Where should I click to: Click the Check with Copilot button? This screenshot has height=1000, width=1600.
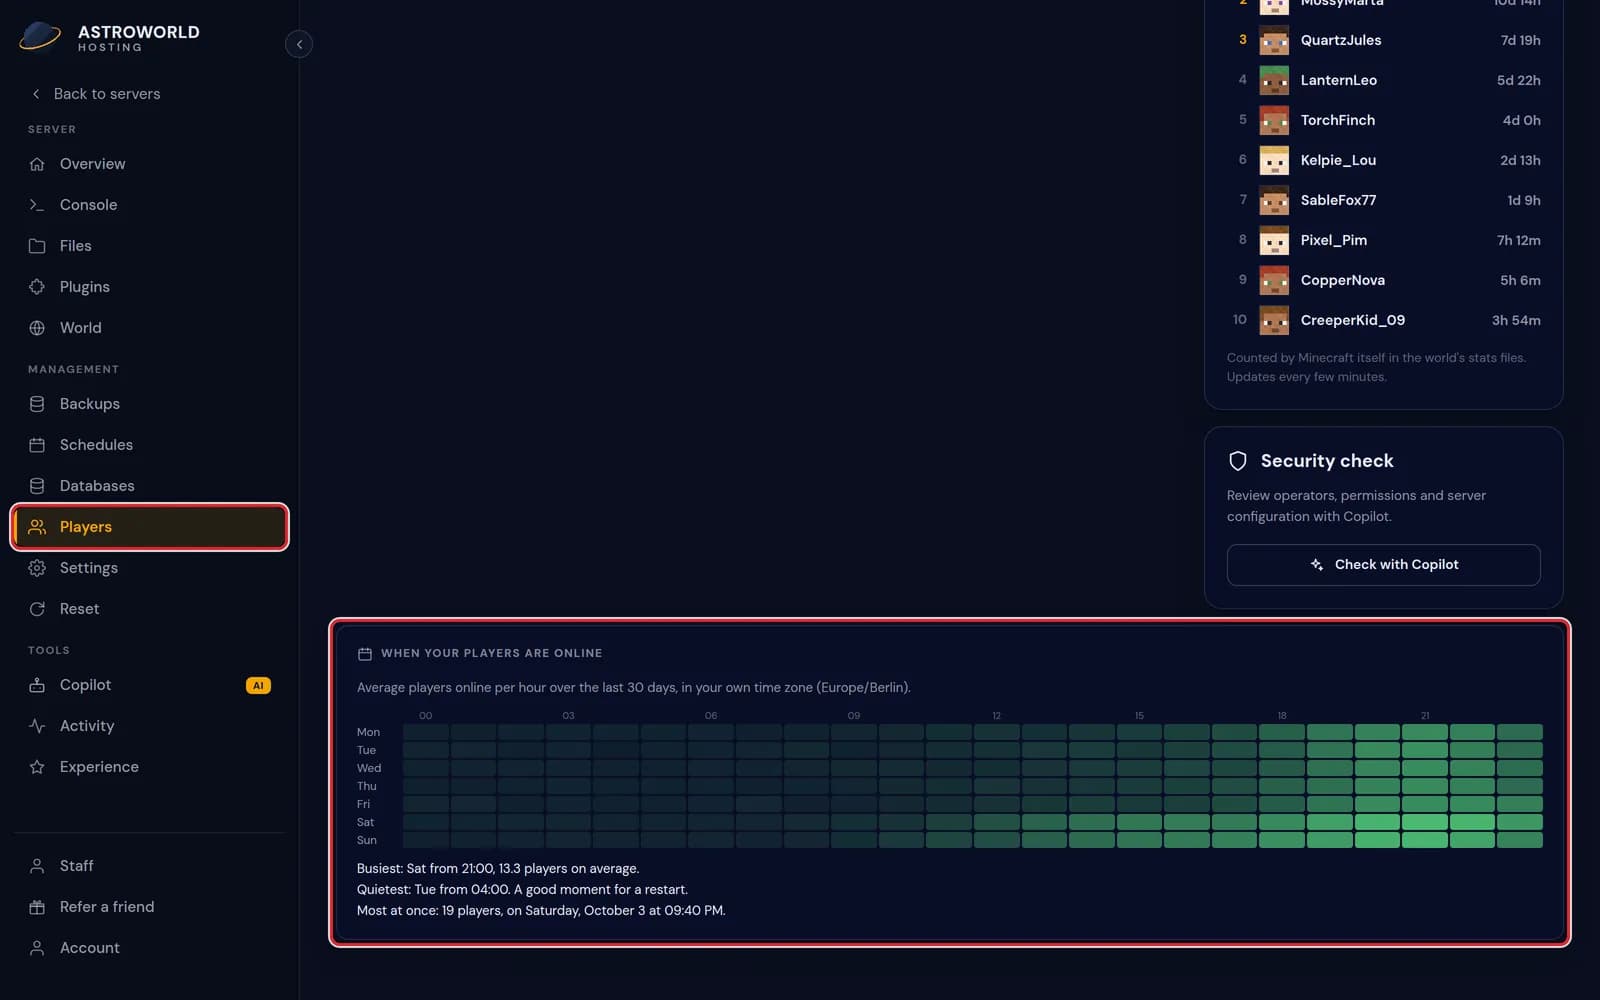(1383, 565)
